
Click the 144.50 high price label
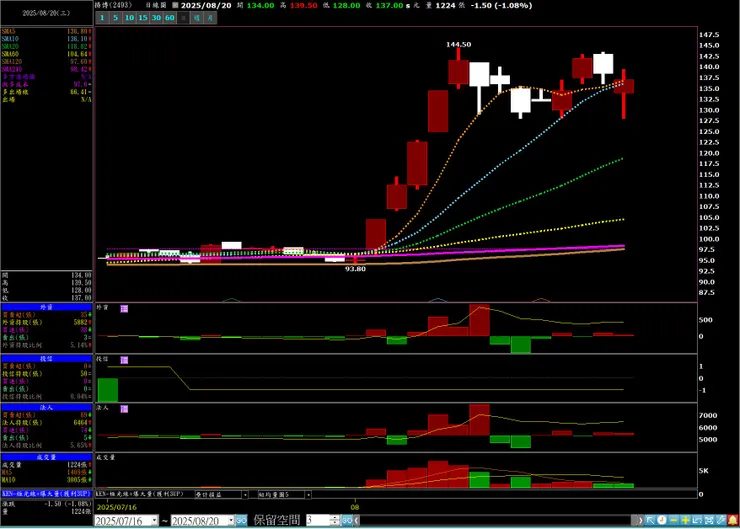click(458, 44)
